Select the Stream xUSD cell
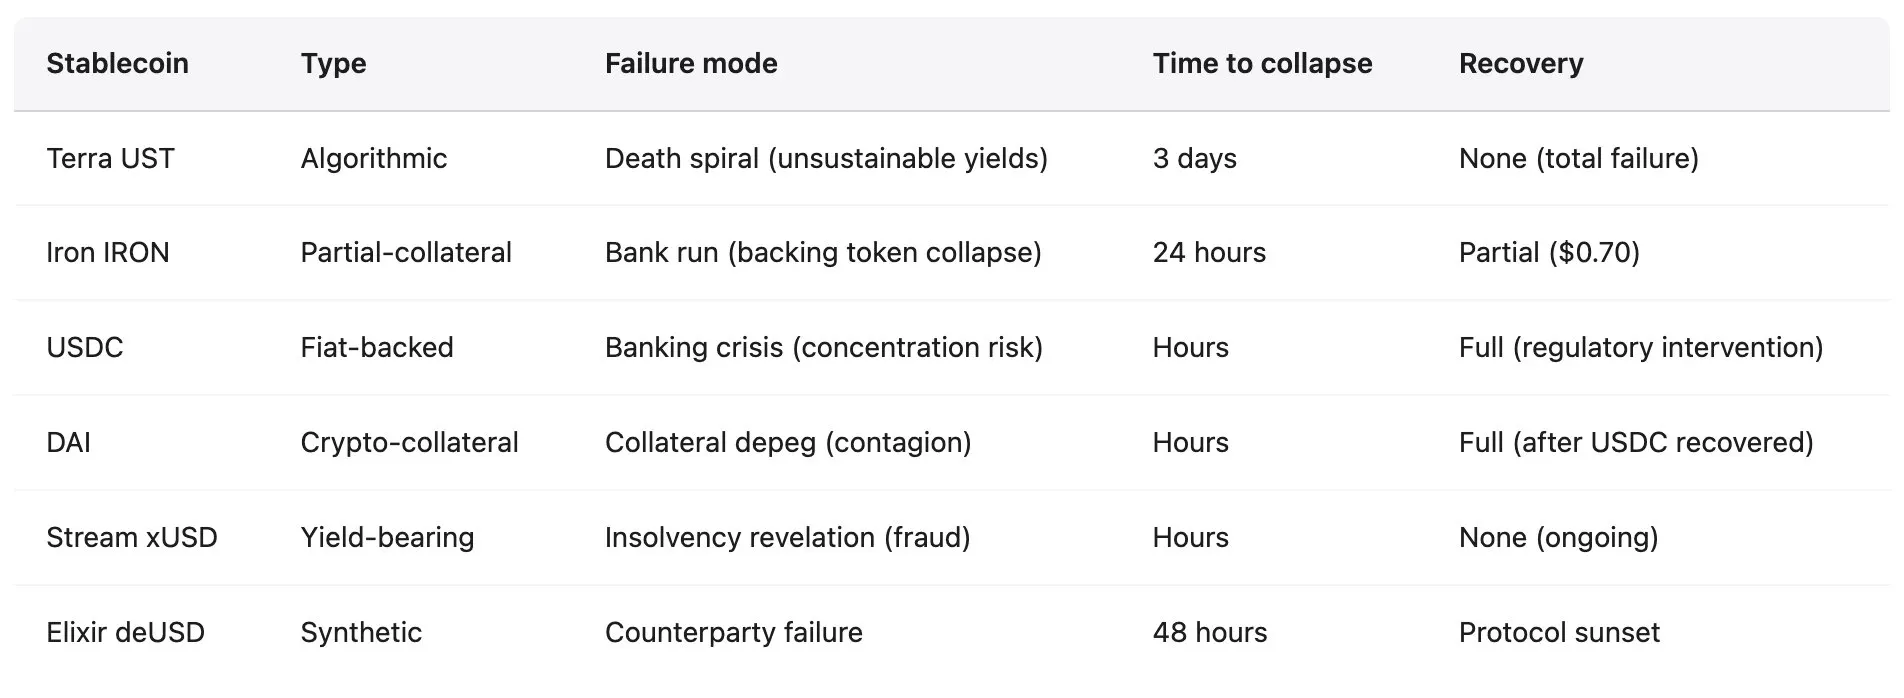This screenshot has width=1904, height=698. click(x=131, y=537)
